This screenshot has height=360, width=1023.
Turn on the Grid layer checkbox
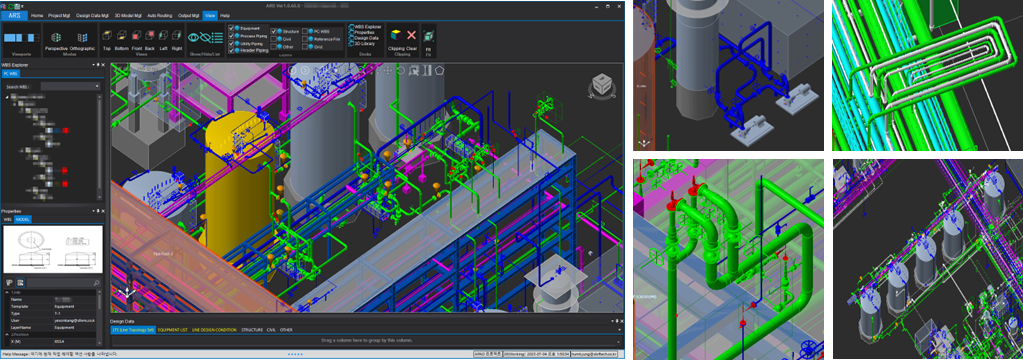click(305, 47)
